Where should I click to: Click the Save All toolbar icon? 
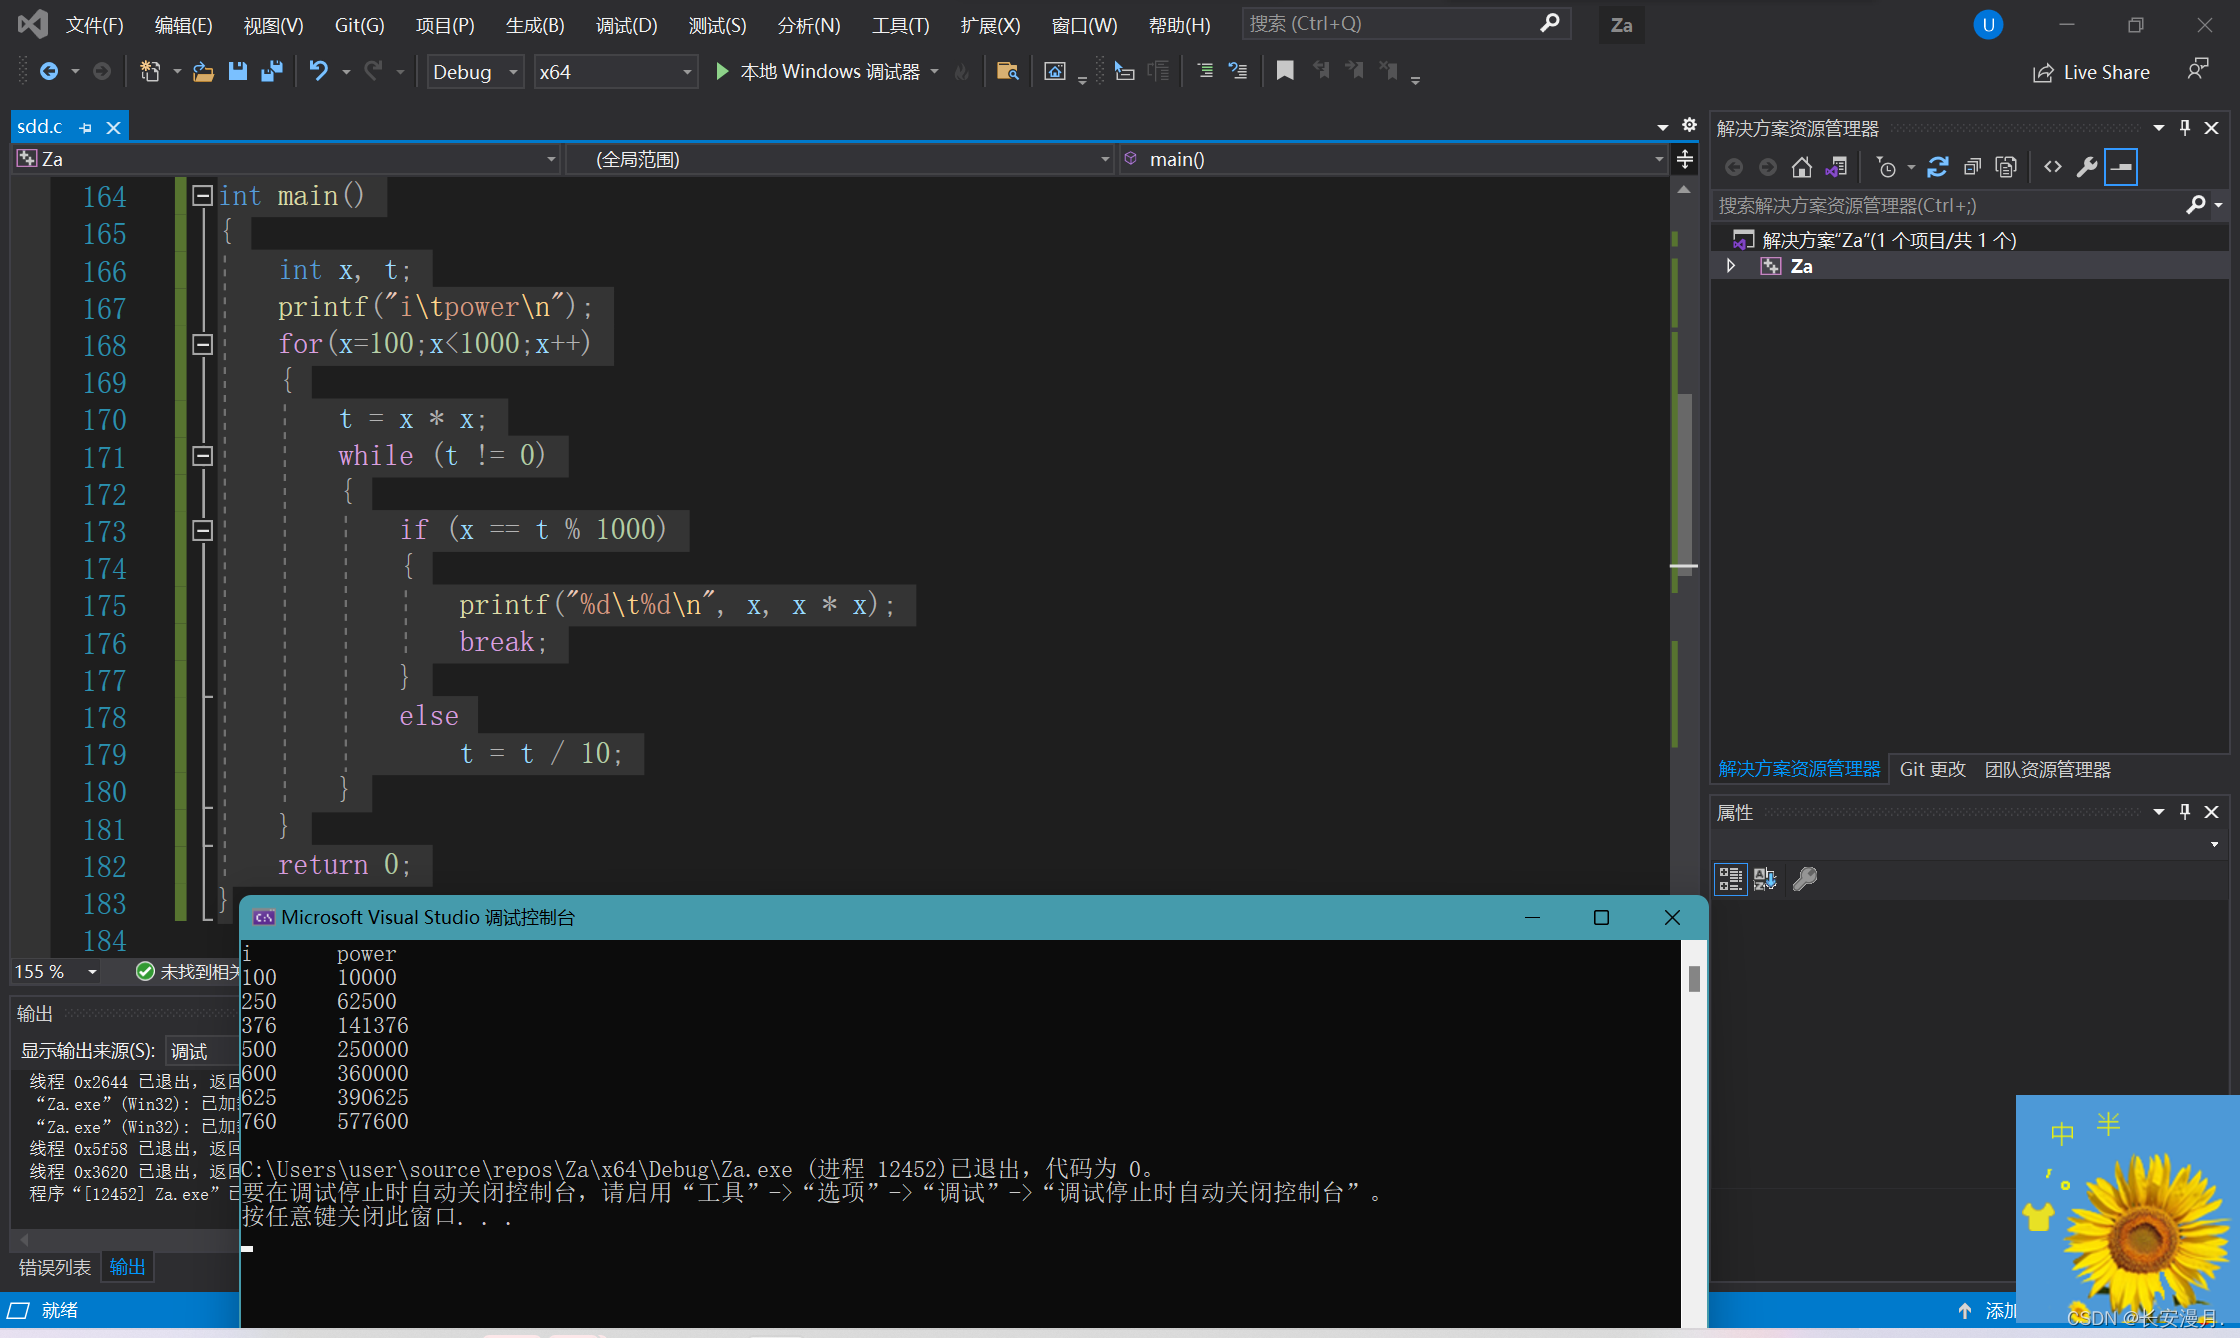pyautogui.click(x=271, y=72)
